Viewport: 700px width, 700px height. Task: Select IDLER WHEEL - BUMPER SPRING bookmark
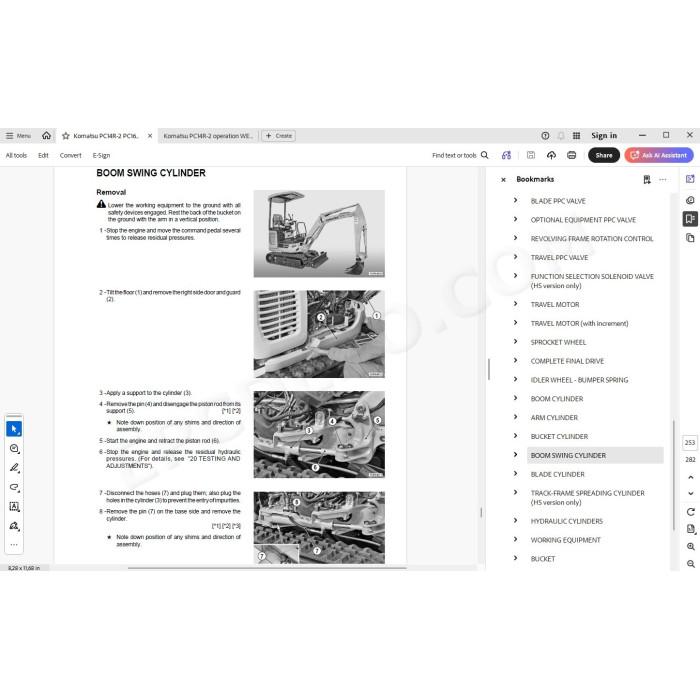(579, 380)
